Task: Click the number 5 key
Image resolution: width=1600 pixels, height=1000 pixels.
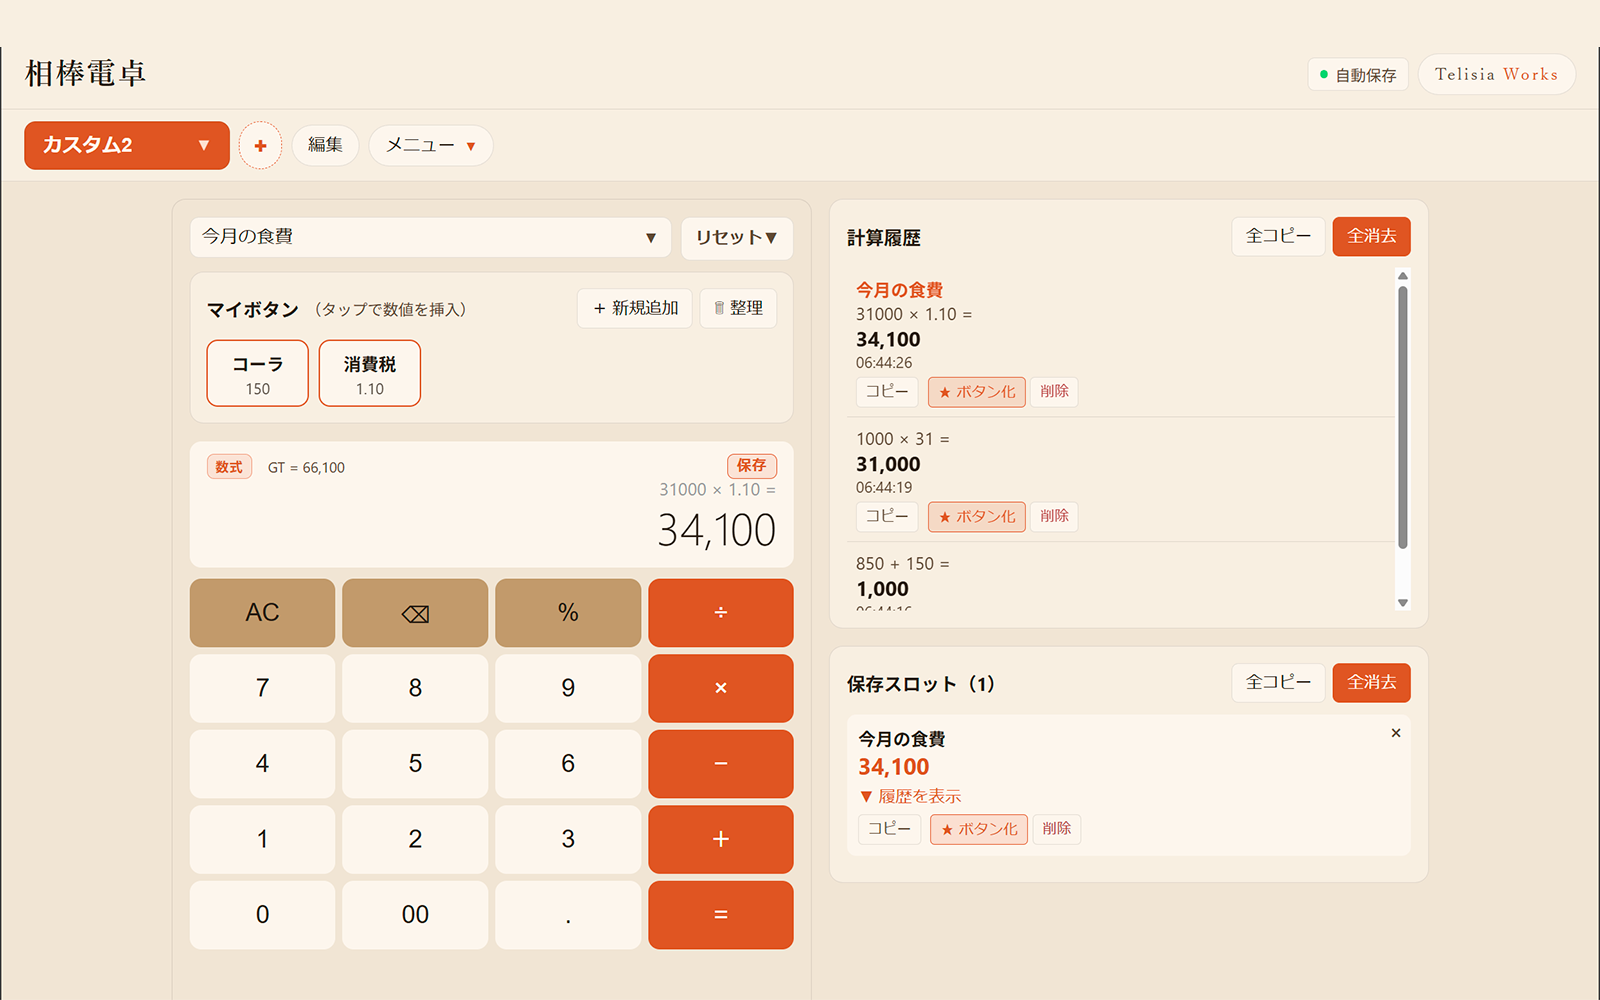Action: click(x=415, y=764)
